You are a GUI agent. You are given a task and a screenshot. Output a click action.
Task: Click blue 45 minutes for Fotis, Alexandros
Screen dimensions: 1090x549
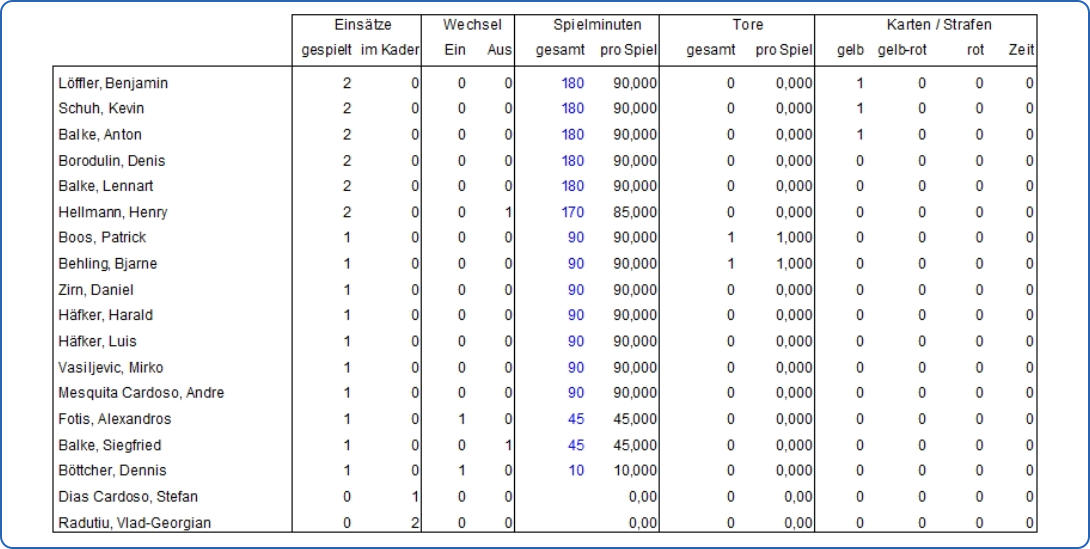(x=576, y=419)
